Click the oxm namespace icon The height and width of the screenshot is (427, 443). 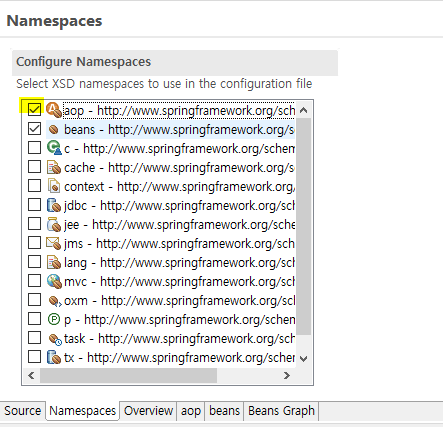55,301
